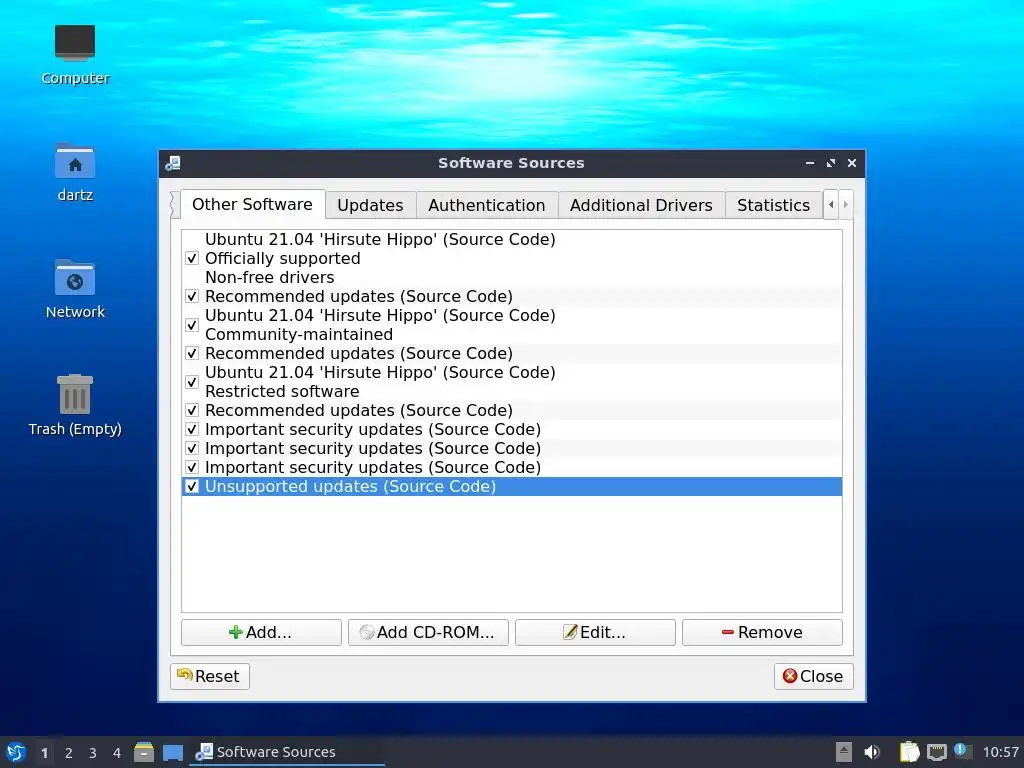Click the show desktop icon in taskbar

tap(172, 752)
